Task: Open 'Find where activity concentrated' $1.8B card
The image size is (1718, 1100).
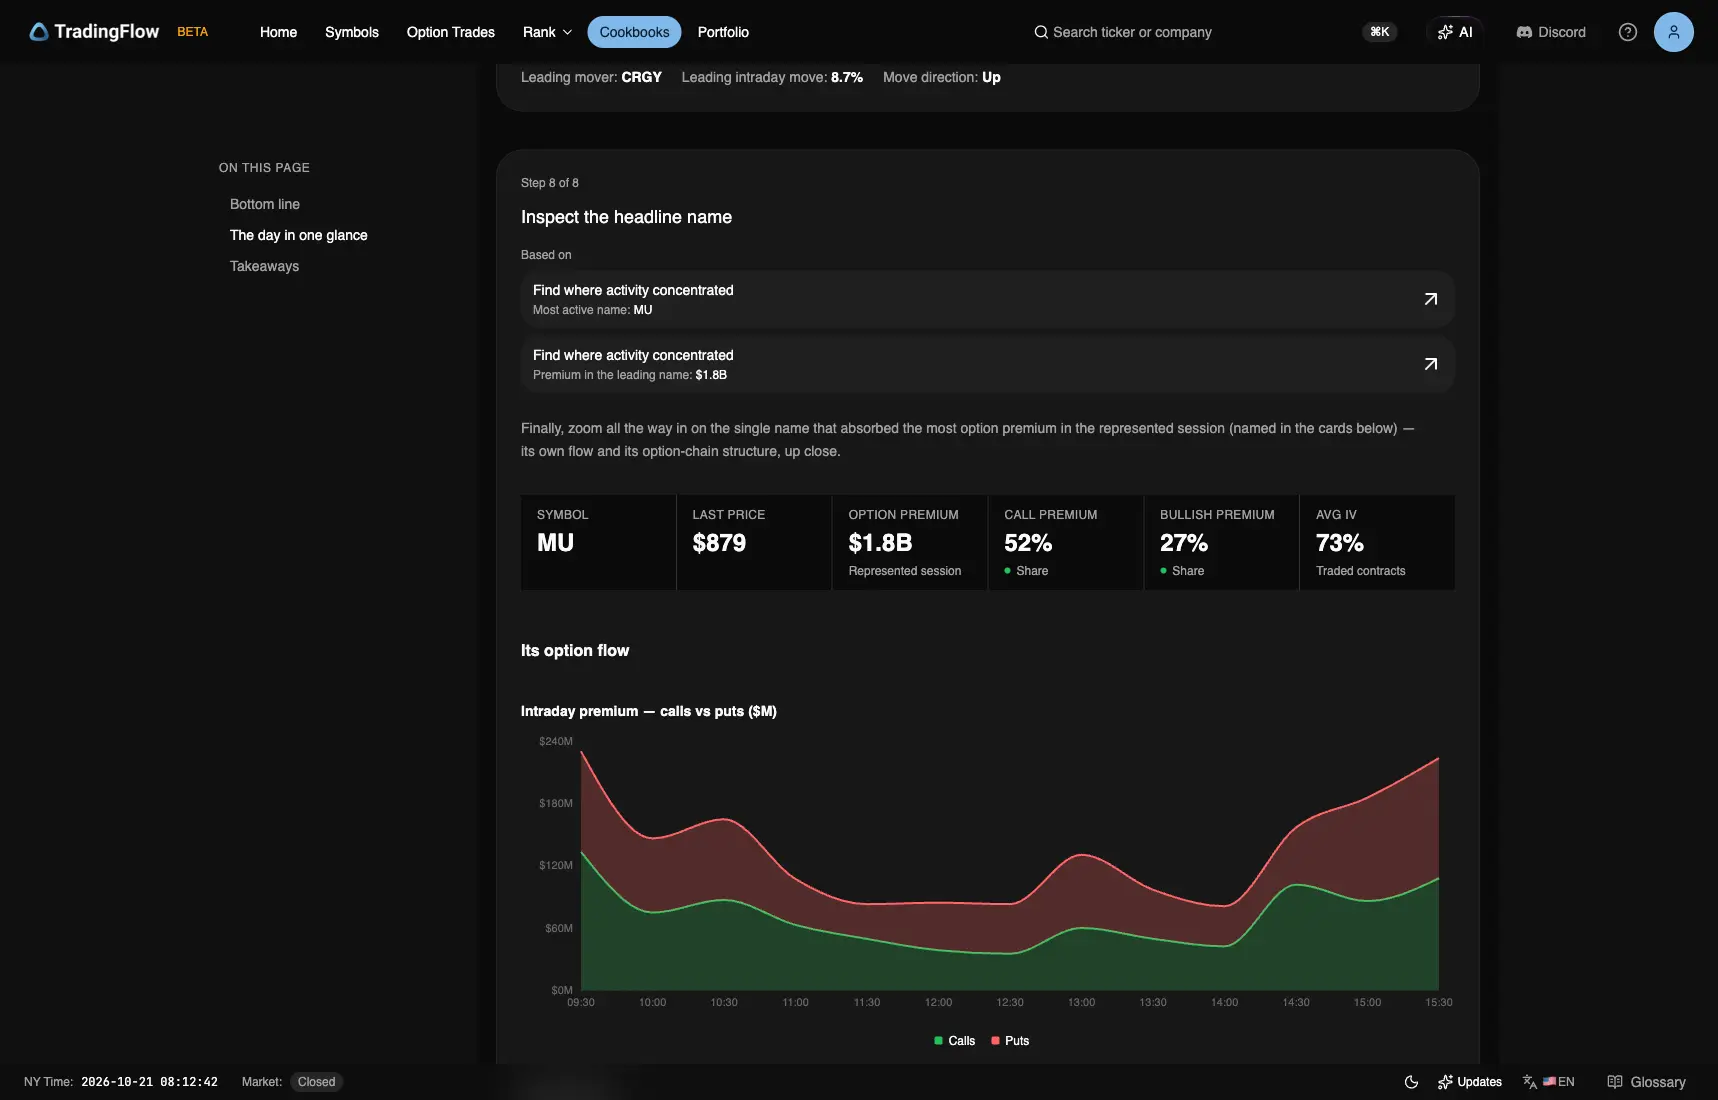Action: click(x=987, y=364)
